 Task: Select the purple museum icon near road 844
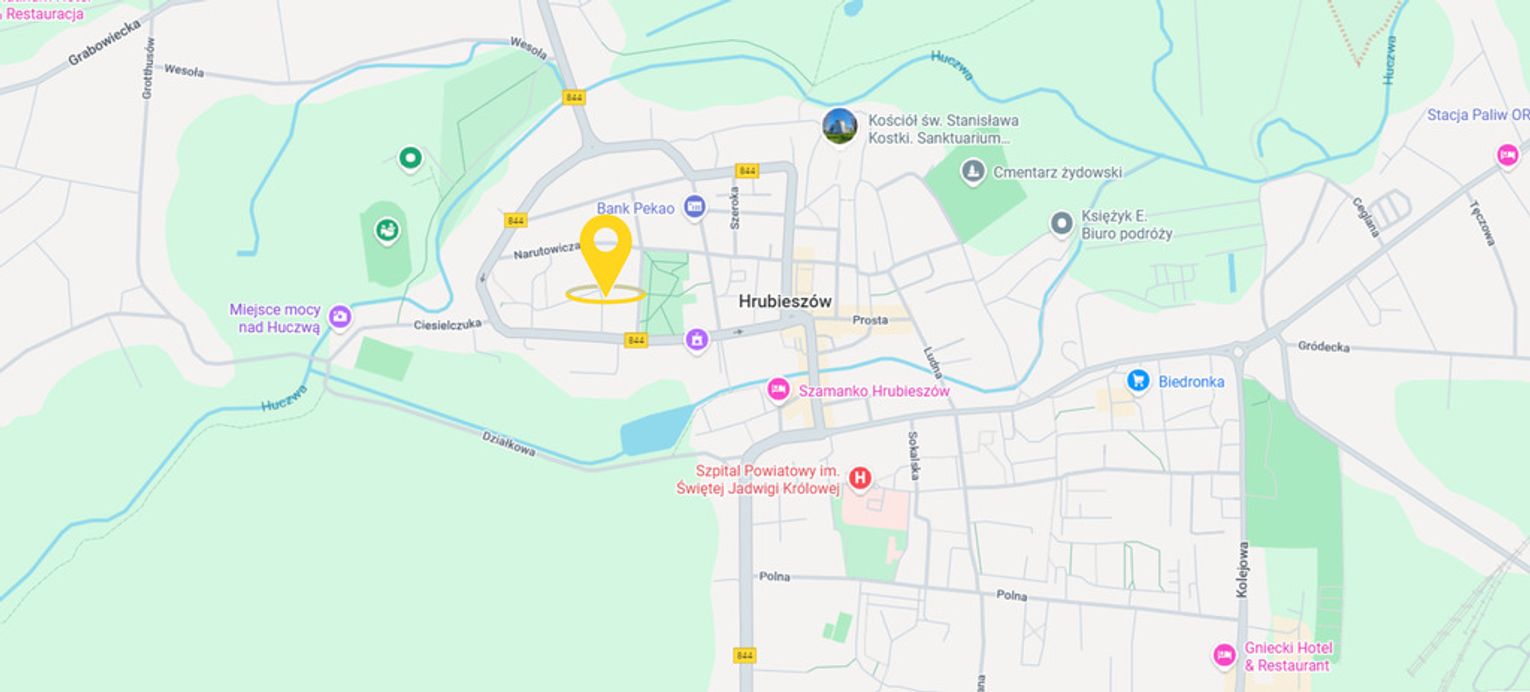697,340
